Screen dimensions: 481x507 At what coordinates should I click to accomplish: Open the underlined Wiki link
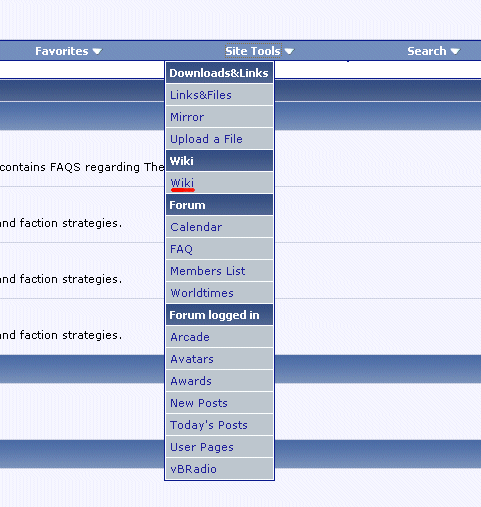click(182, 183)
